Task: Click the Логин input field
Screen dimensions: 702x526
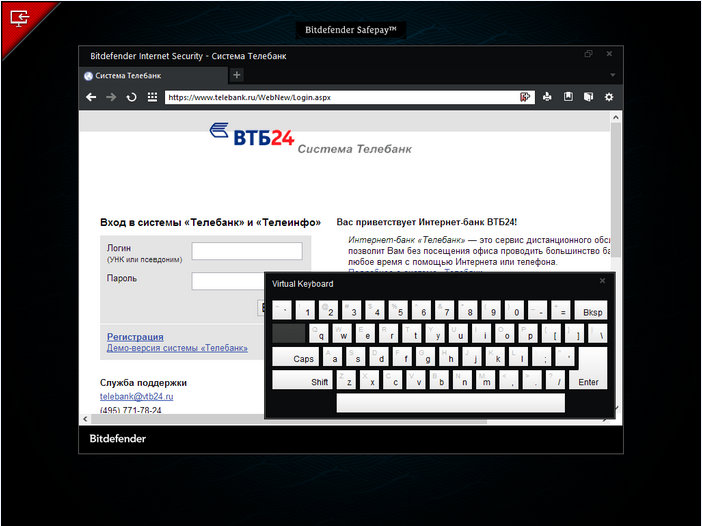Action: point(247,251)
